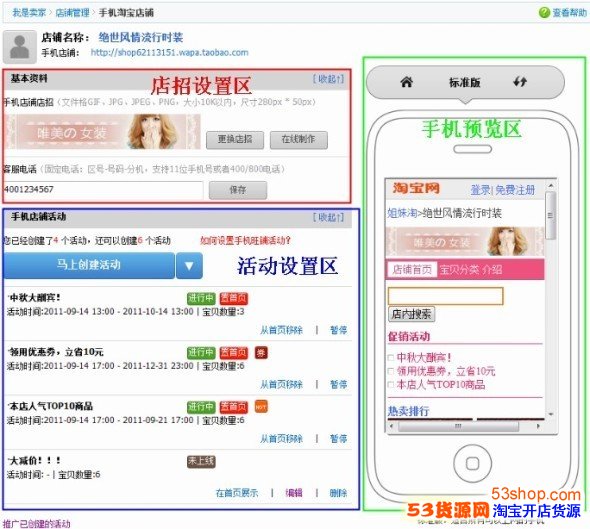Screen dimensions: 590x529
Task: Click 热卖排行 heading in phone preview
Action: click(409, 411)
